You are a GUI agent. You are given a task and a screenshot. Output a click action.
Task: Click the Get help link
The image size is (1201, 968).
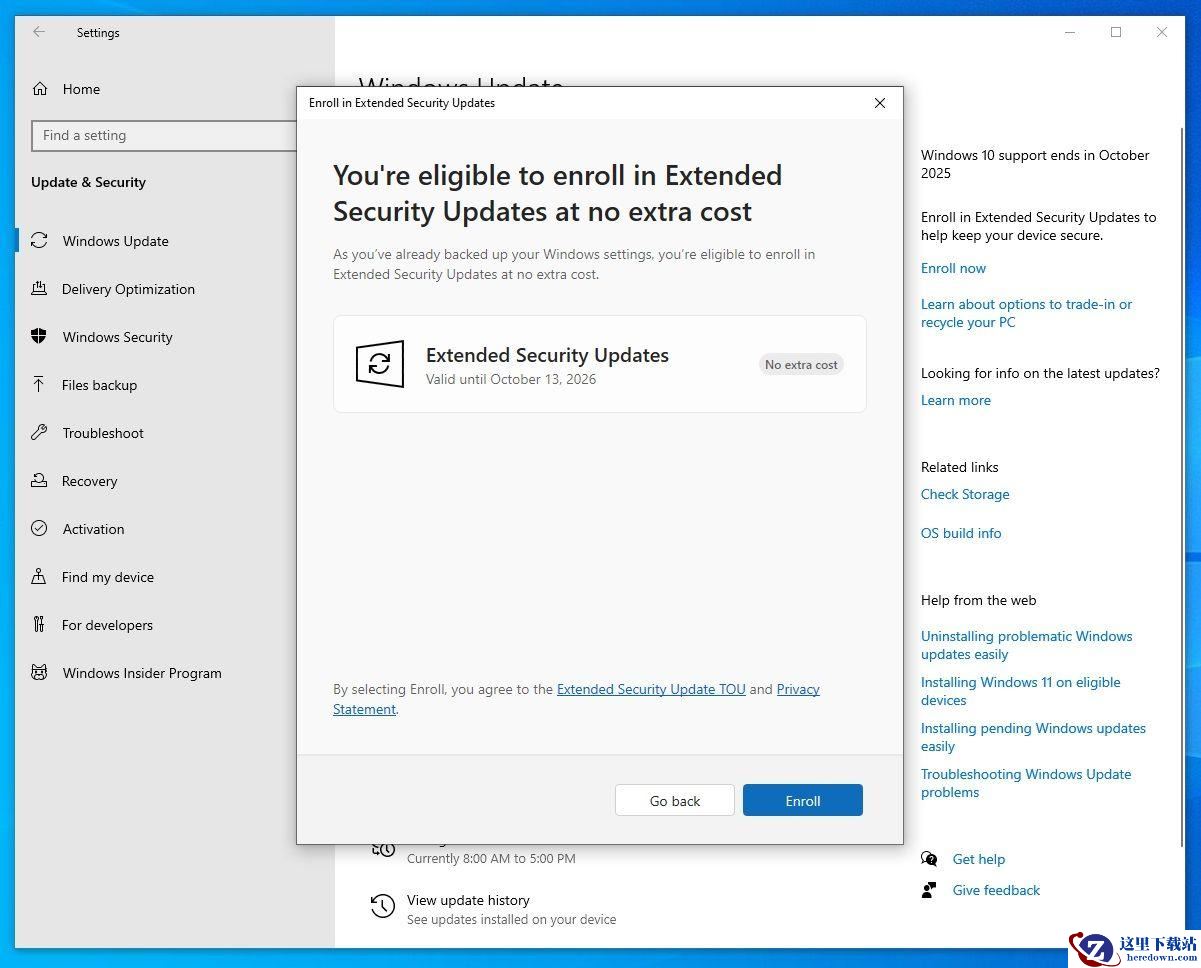tap(978, 859)
